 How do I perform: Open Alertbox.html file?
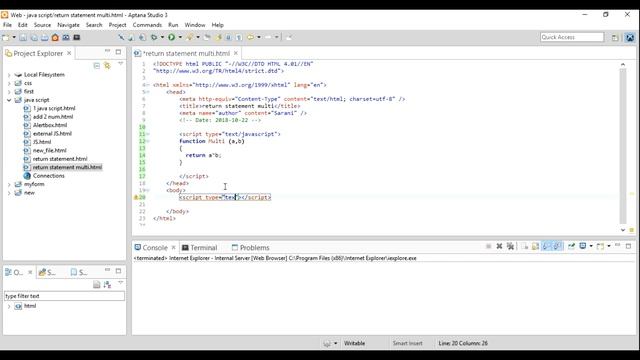pos(50,125)
